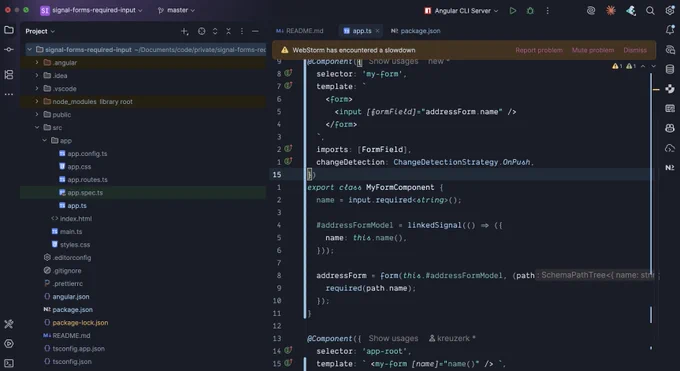Open app.routes.ts in the tree
The image size is (680, 371).
pos(87,180)
